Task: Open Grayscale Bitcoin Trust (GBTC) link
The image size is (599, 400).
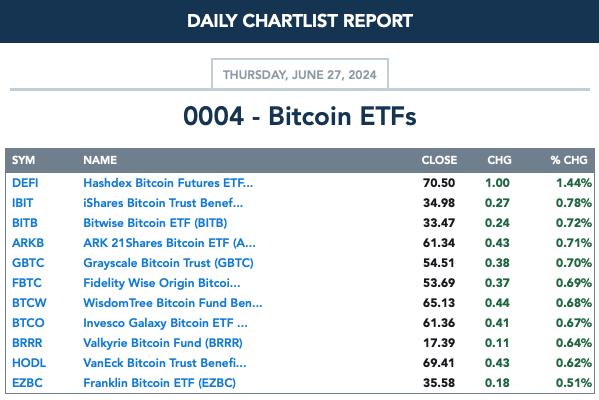Action: click(x=168, y=263)
